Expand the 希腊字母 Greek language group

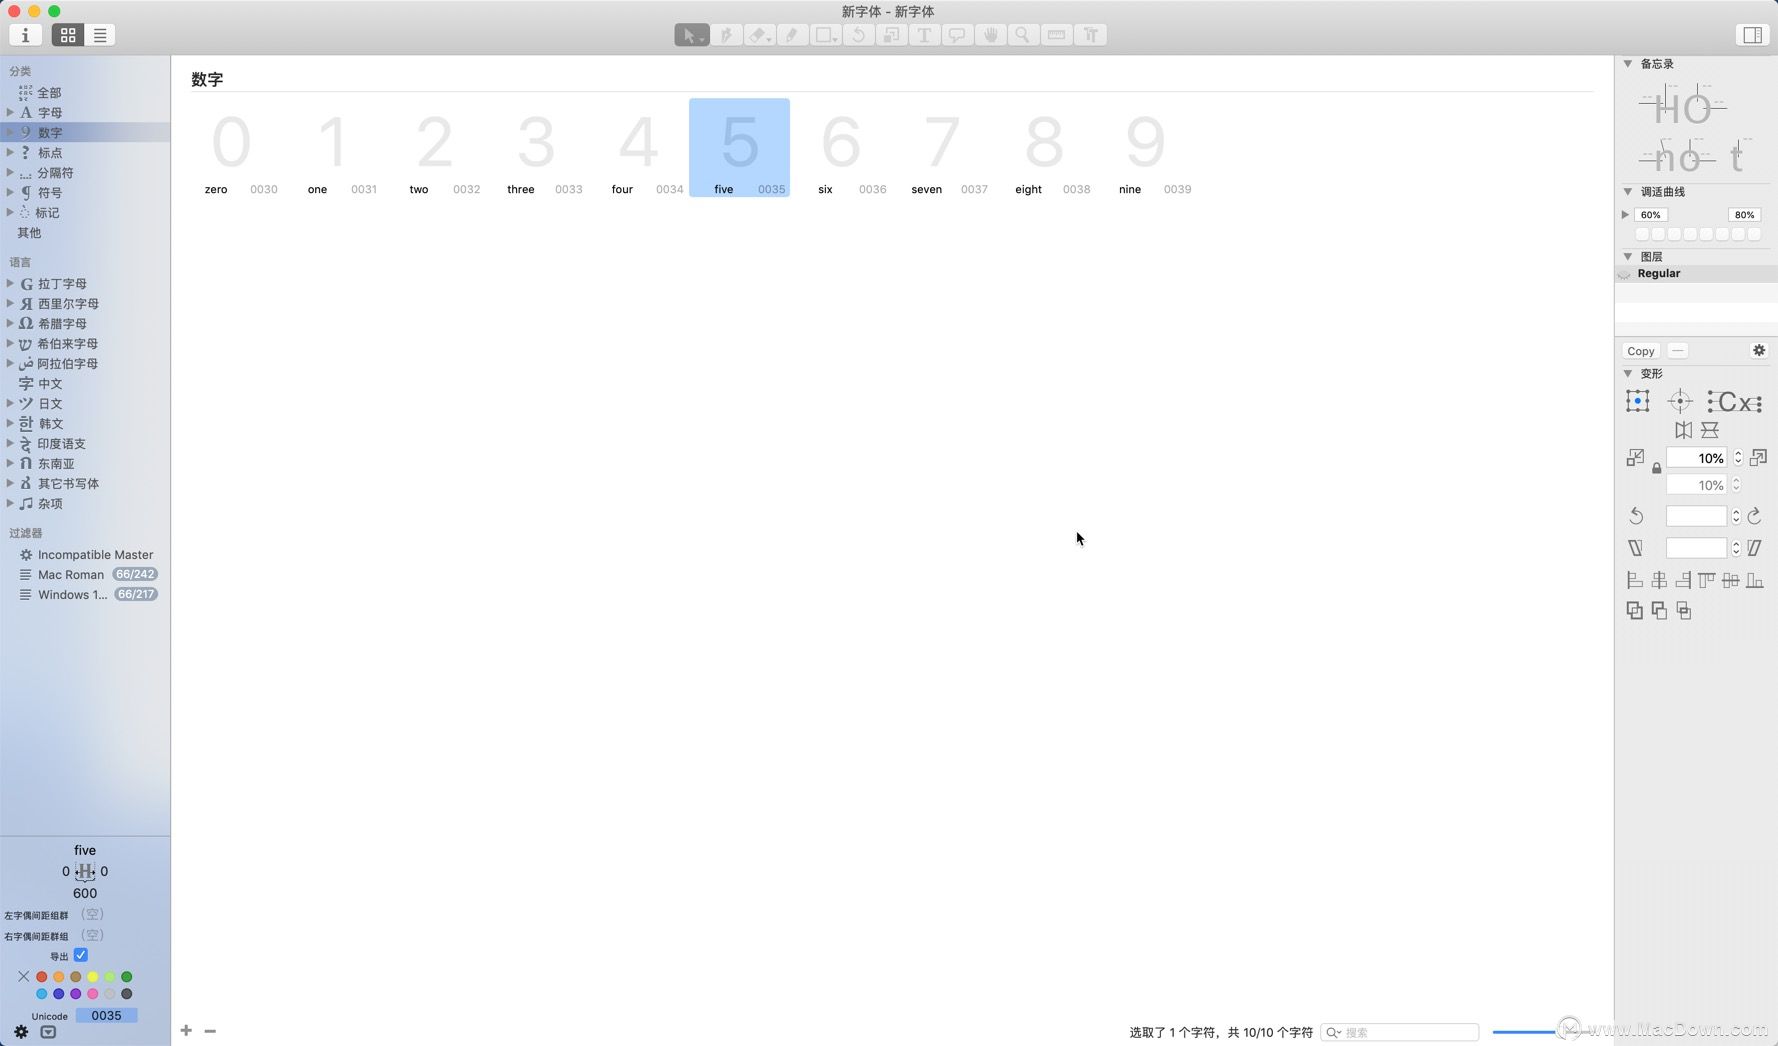point(10,323)
